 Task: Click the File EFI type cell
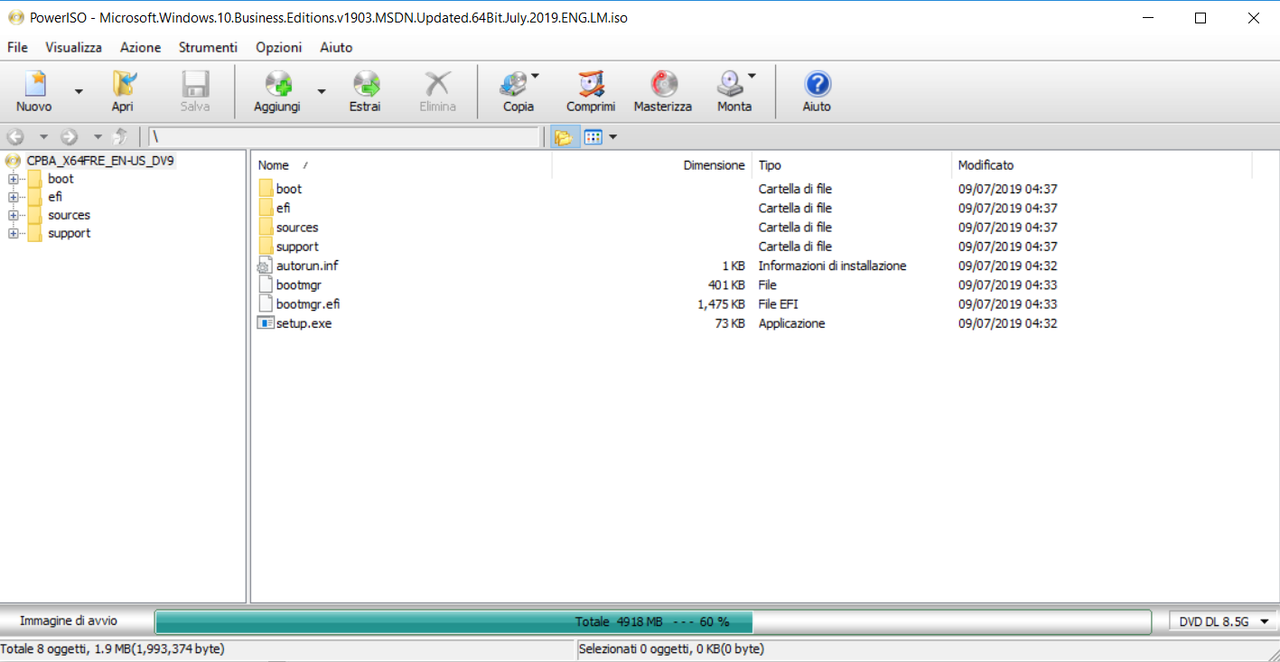(778, 304)
